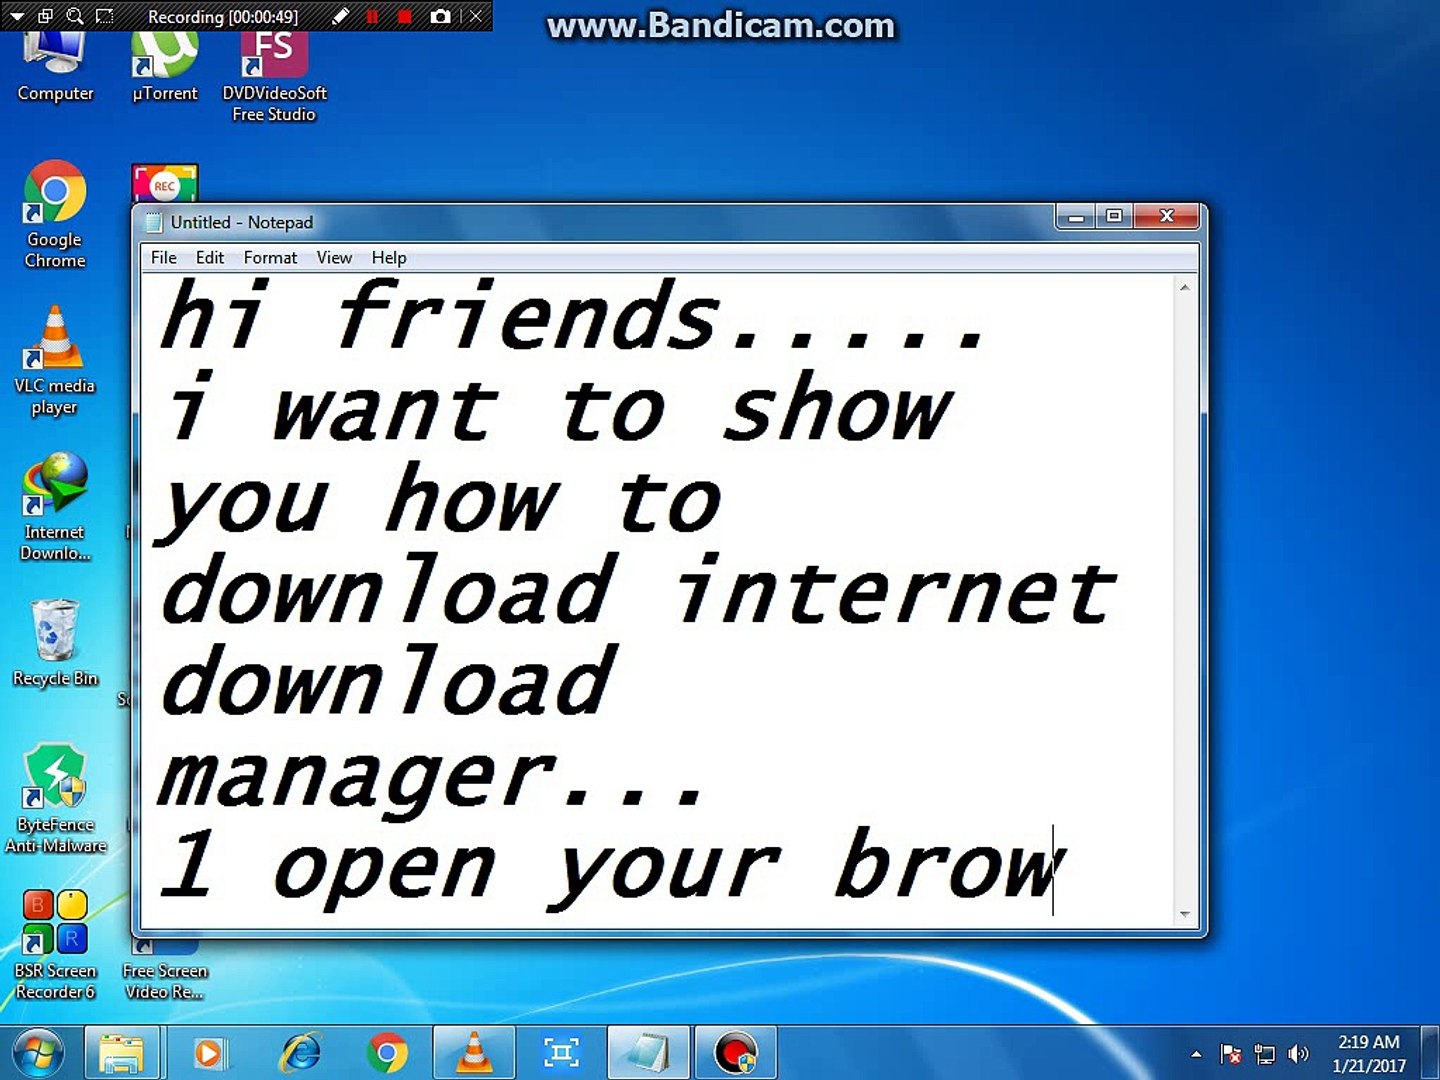Select the DVDVideoSoft Free Studio shortcut
The image size is (1440, 1080).
pos(274,77)
